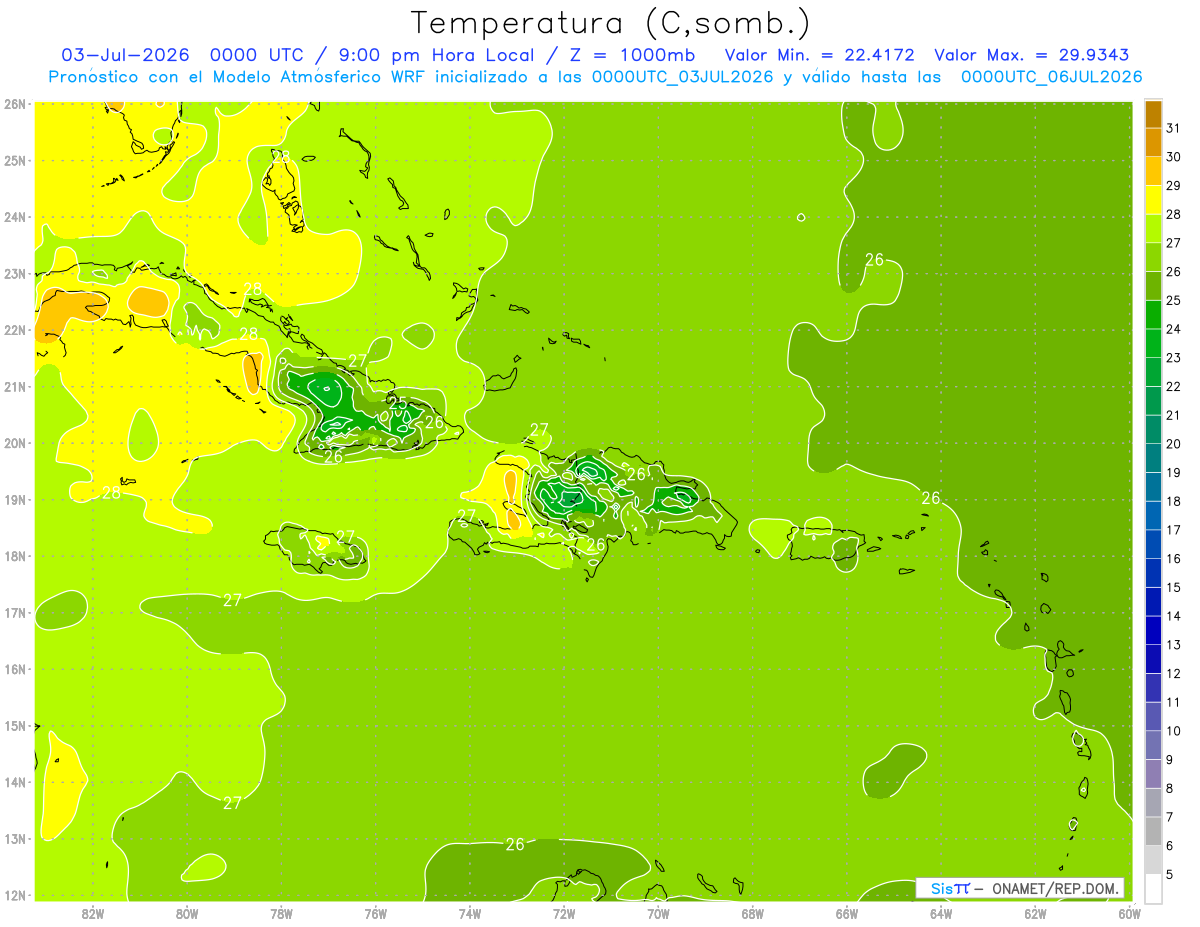Click the '80W' longitude axis label
The height and width of the screenshot is (927, 1200).
click(x=187, y=913)
